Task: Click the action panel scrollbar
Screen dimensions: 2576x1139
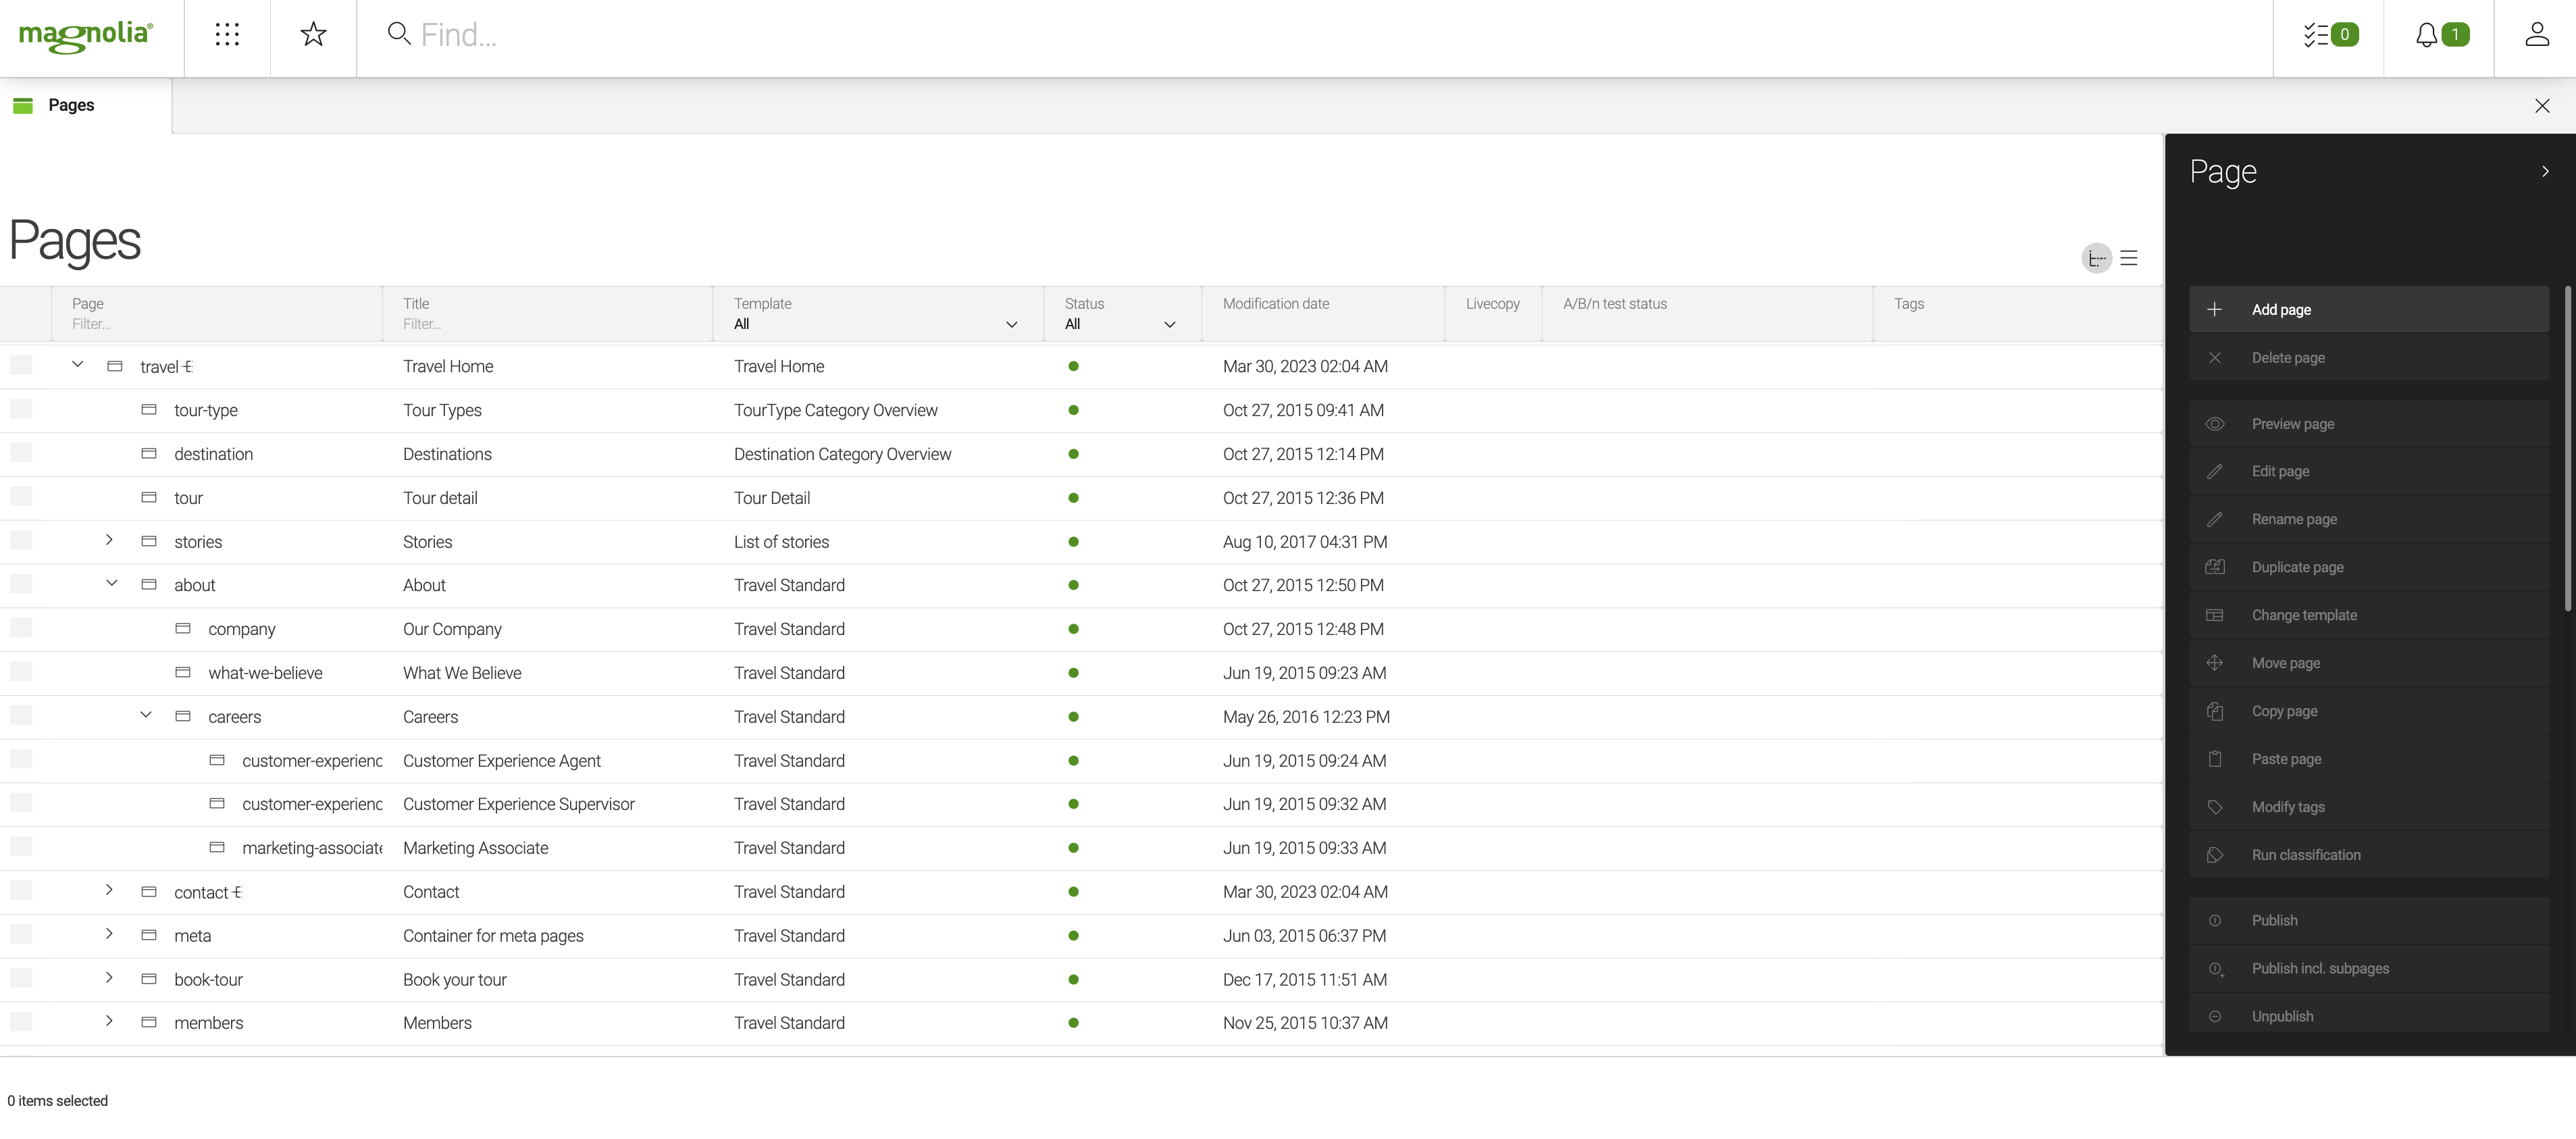Action: (2567, 448)
